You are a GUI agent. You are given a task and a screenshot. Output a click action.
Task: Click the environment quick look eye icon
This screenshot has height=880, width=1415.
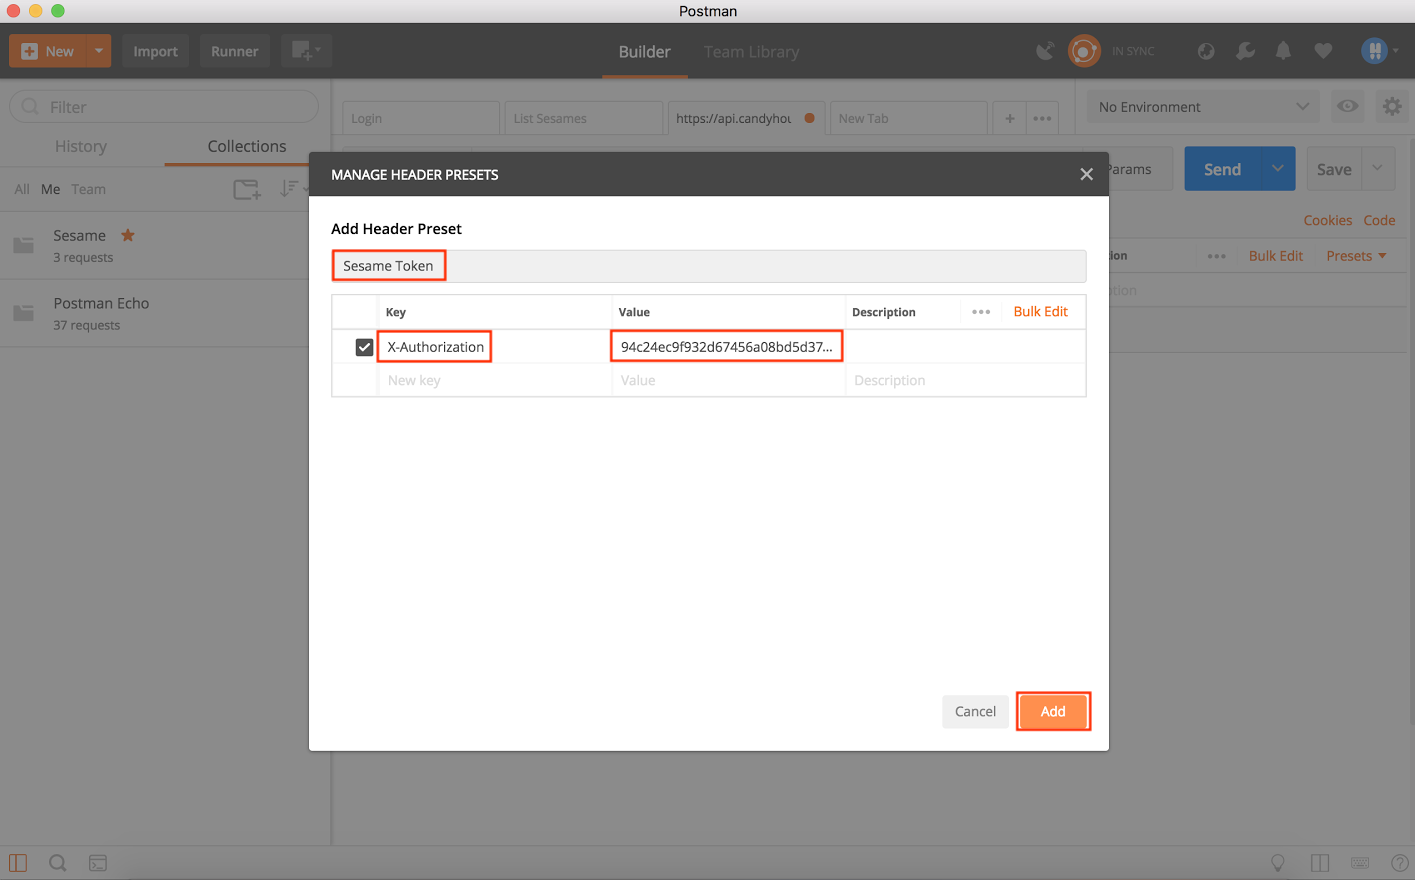pyautogui.click(x=1348, y=106)
